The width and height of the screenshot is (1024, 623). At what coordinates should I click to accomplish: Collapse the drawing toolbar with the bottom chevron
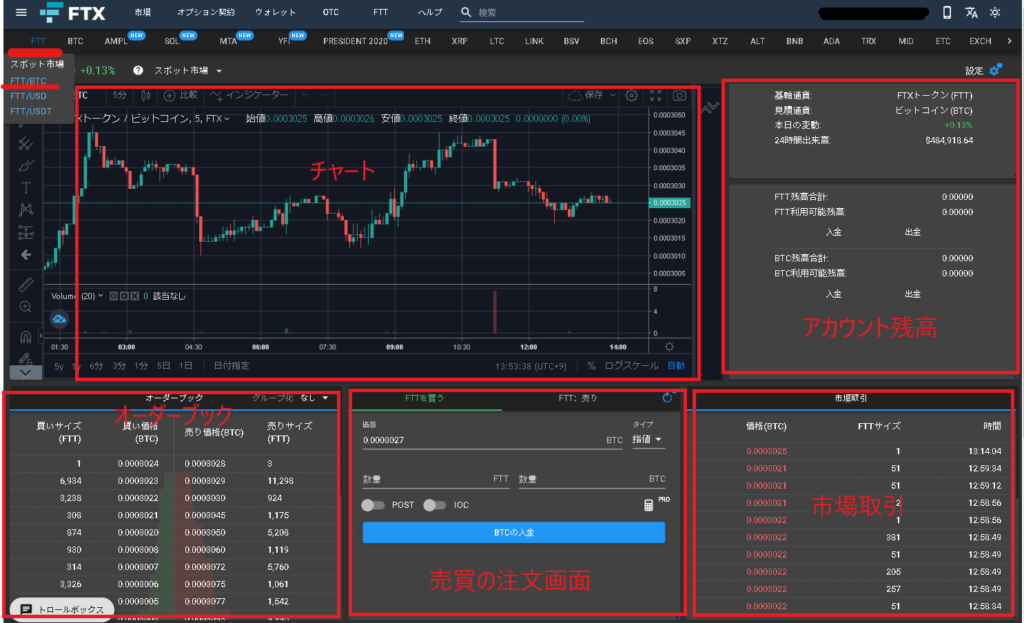(25, 372)
